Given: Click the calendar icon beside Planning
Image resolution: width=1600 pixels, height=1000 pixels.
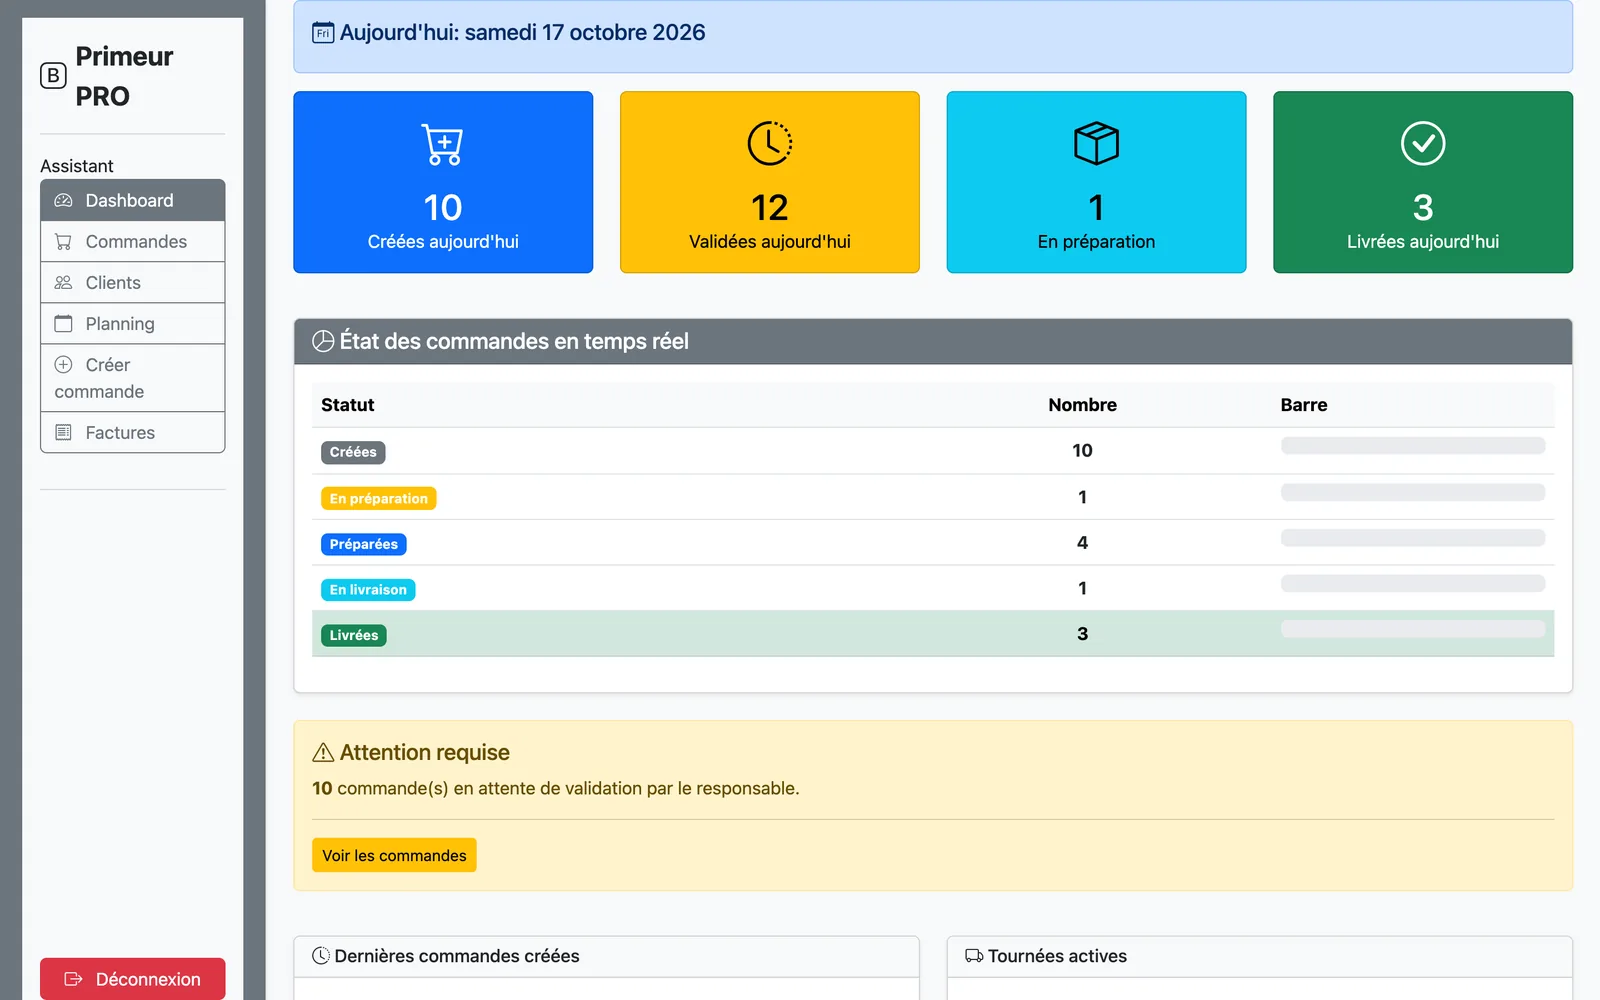Looking at the screenshot, I should pyautogui.click(x=63, y=324).
